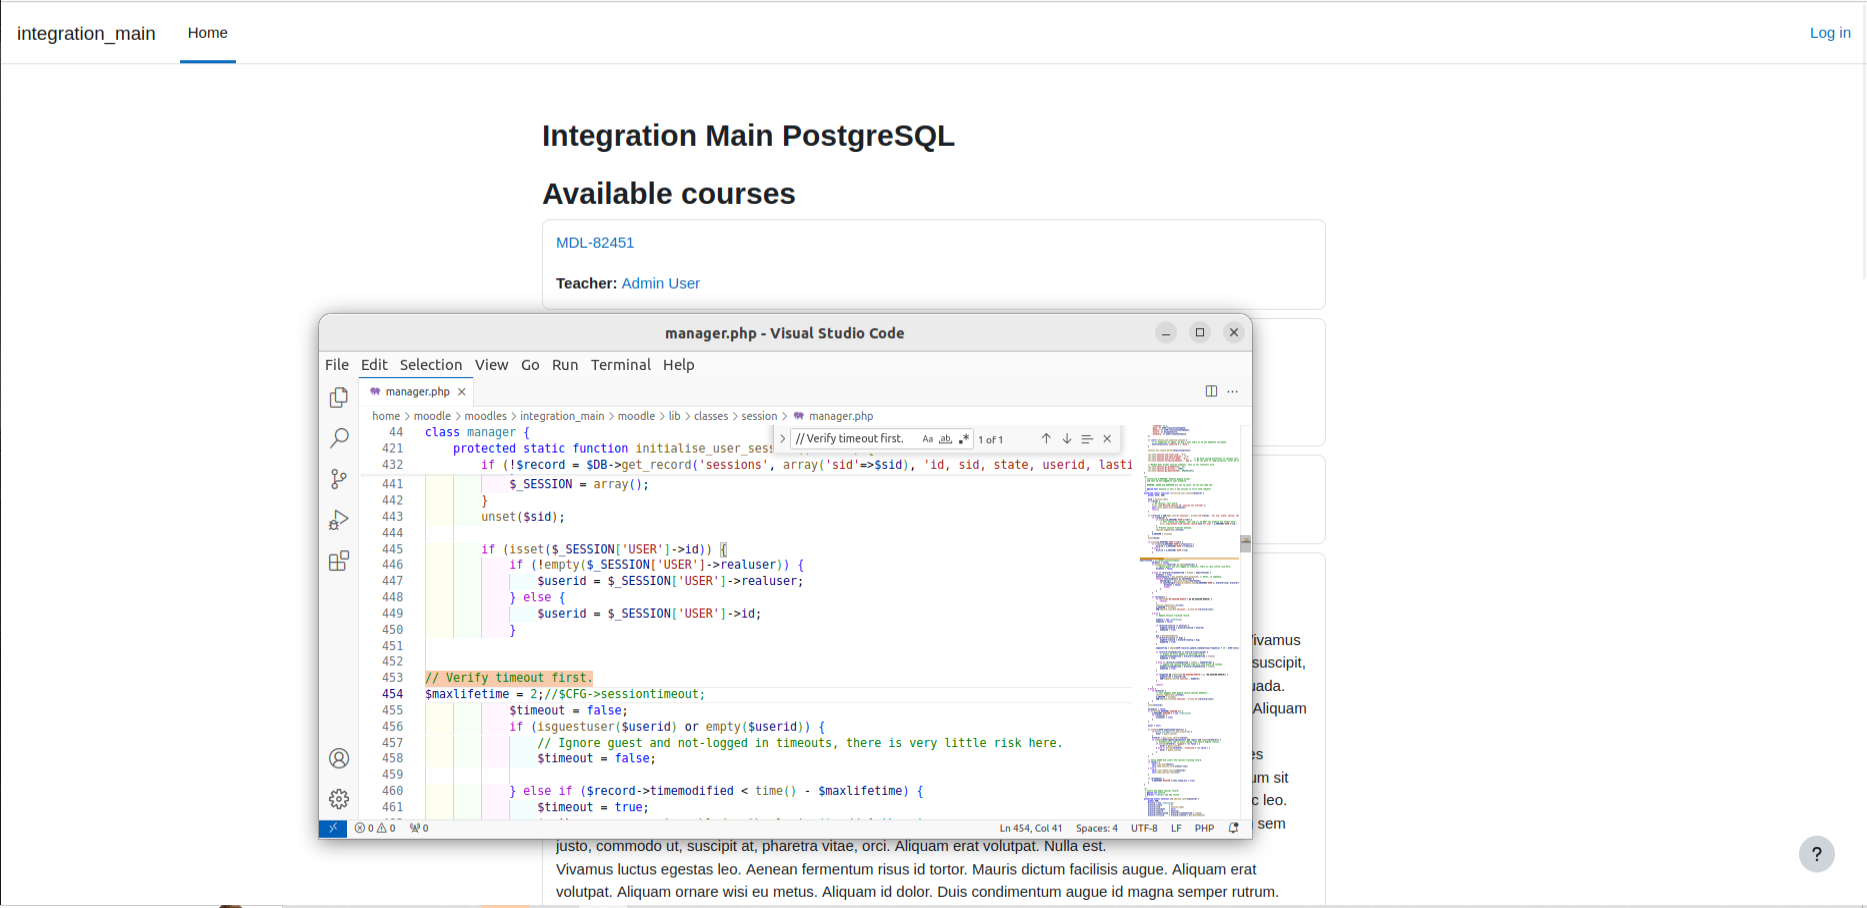Click 'integration_main' in the breadcrumb
Viewport: 1867px width, 908px height.
[562, 416]
